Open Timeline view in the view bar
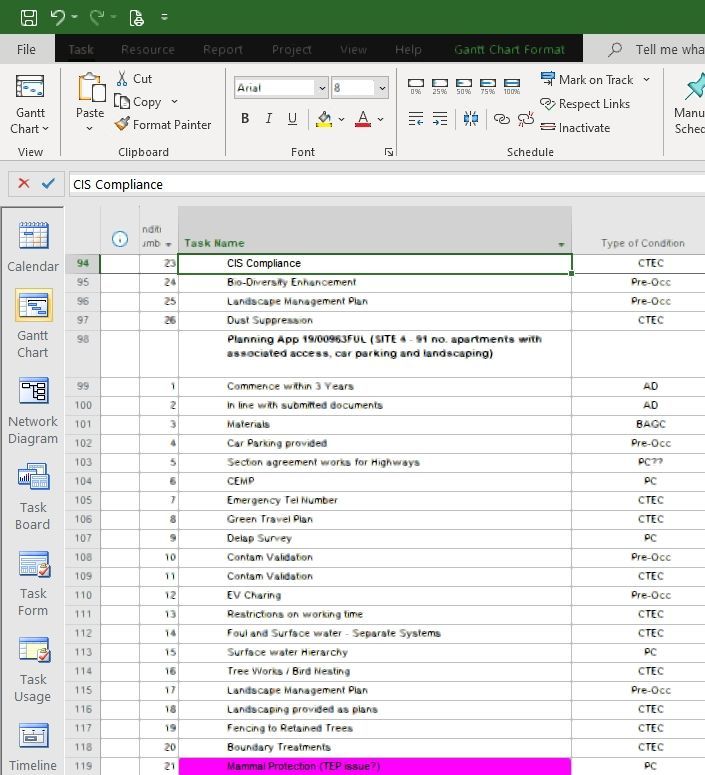The width and height of the screenshot is (705, 775). click(x=33, y=747)
